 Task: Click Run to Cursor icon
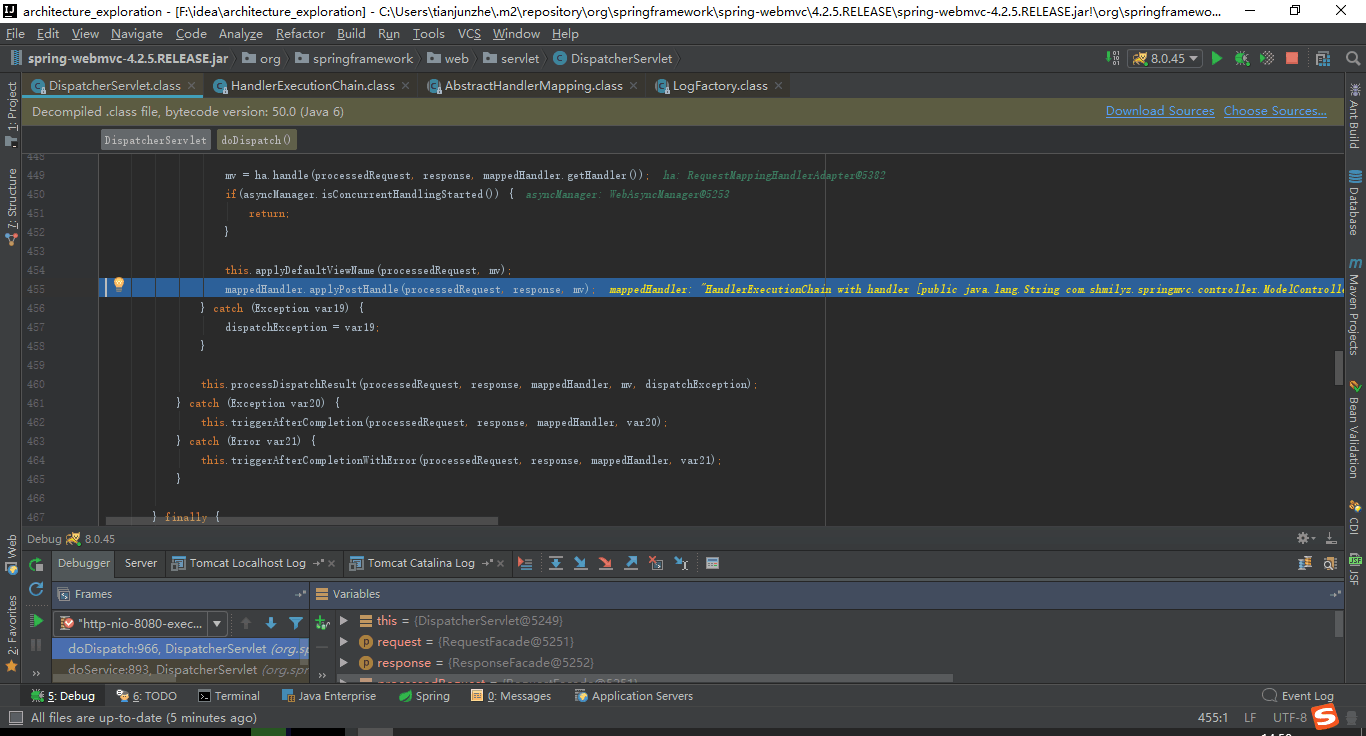(681, 563)
